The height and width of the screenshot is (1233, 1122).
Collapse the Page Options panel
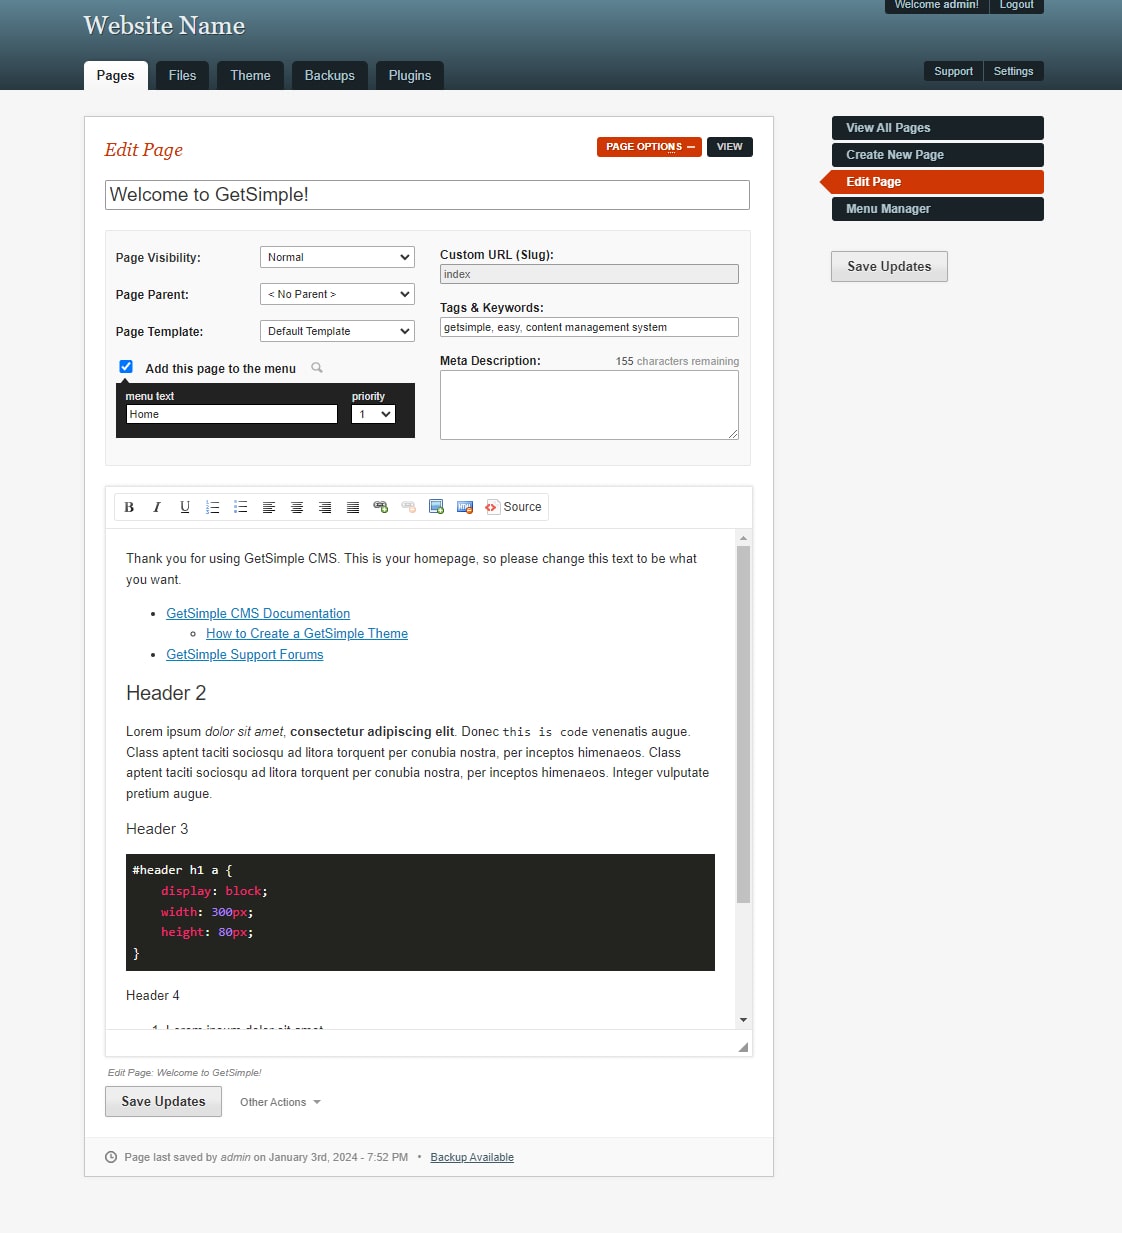(x=649, y=147)
